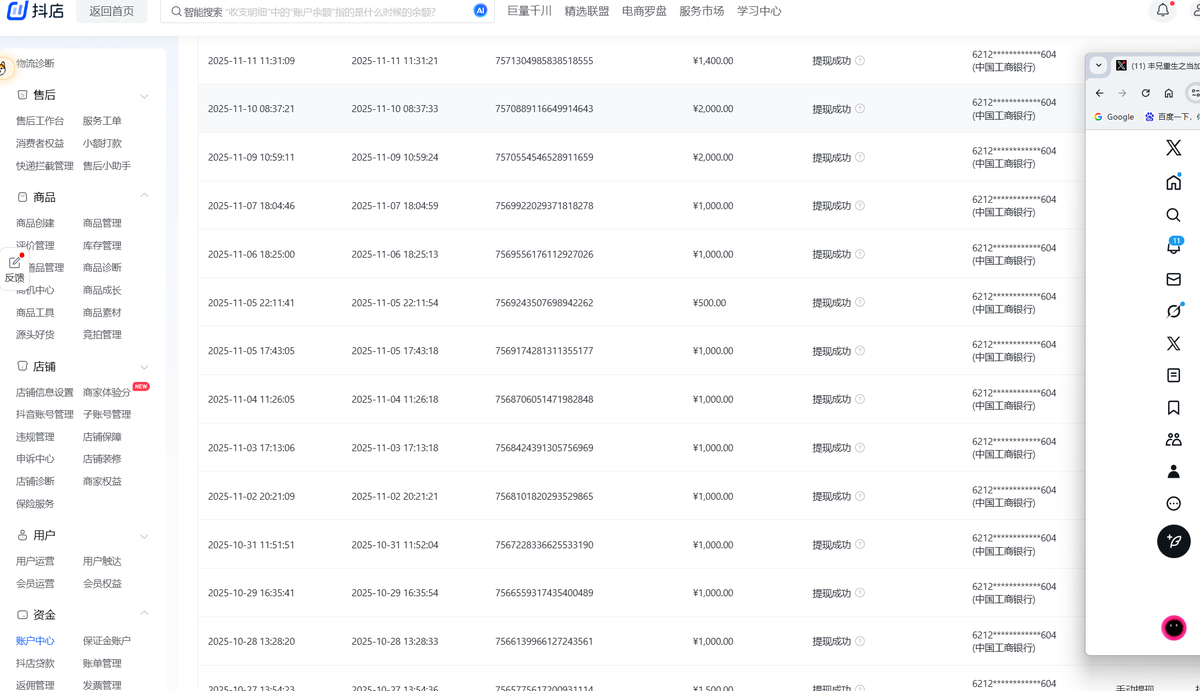Expand the 资金 sidebar section
Viewport: 1200px width, 691px height.
coord(143,614)
